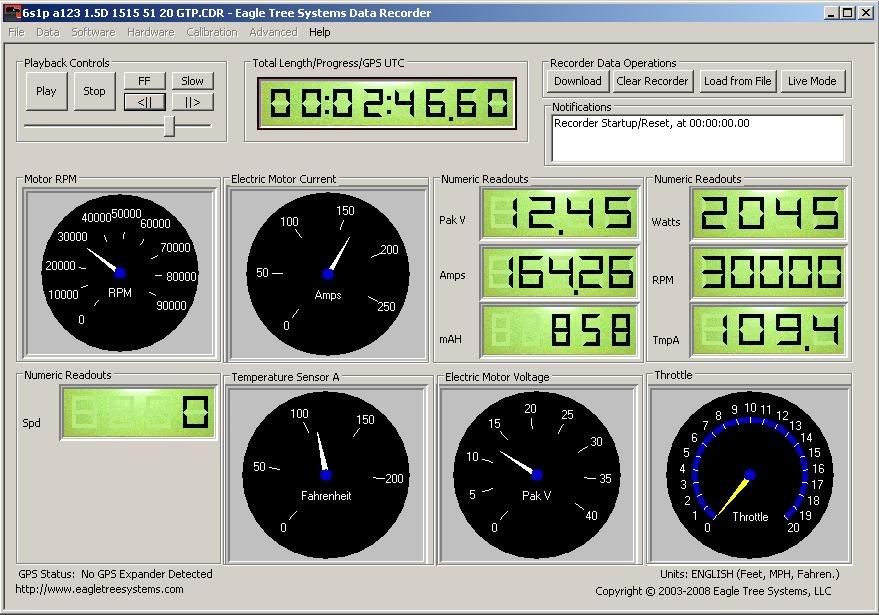Click the Motor RPM gauge dial
The height and width of the screenshot is (615, 879).
pos(120,272)
